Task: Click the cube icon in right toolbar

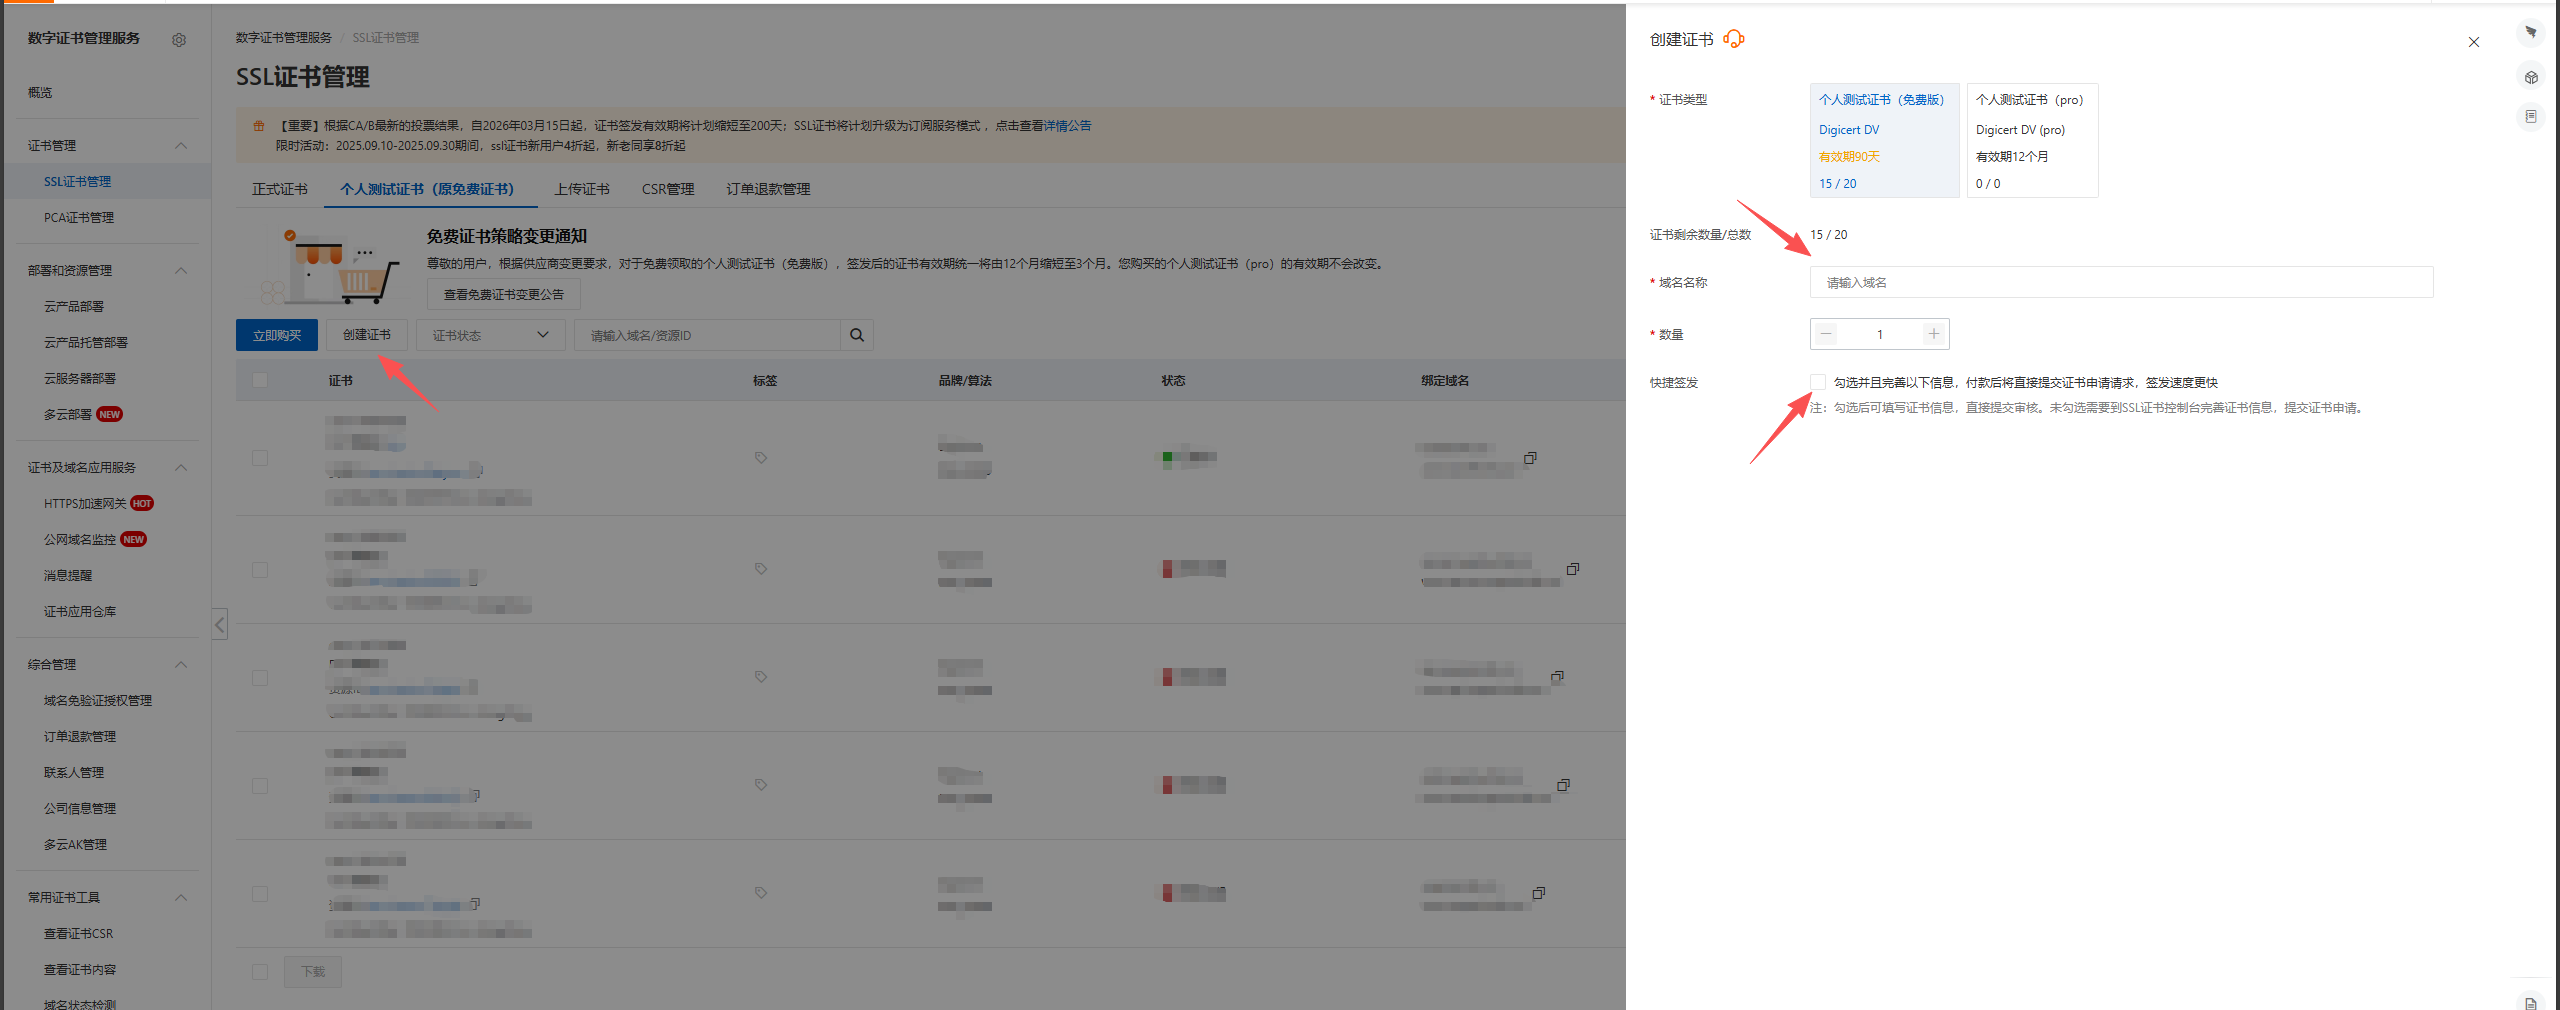Action: click(x=2531, y=77)
